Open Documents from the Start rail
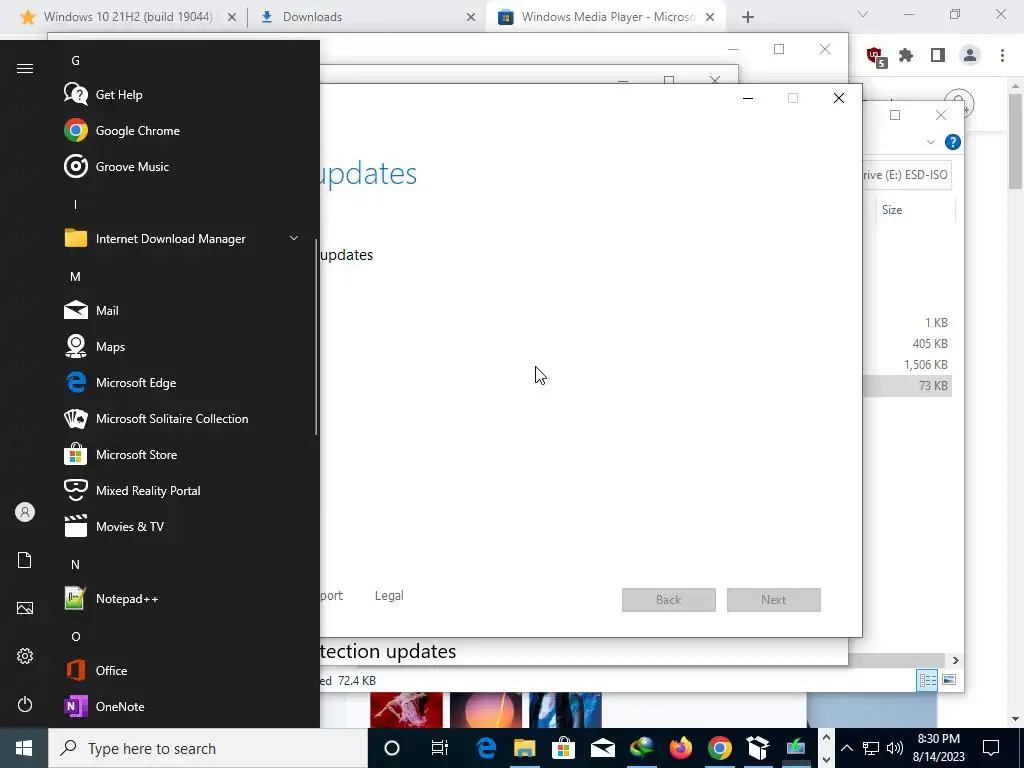 tap(25, 560)
